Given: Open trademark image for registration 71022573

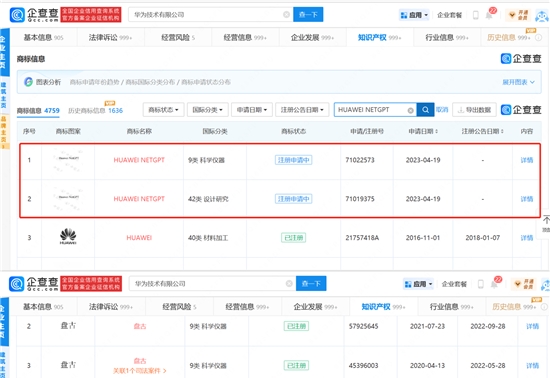Looking at the screenshot, I should [x=68, y=160].
